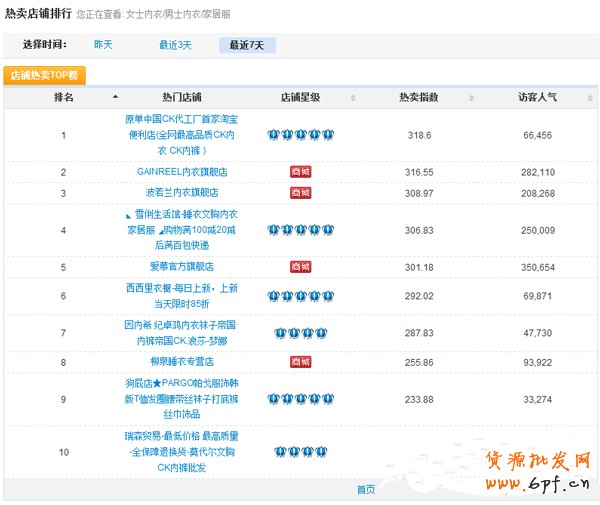Select the 昨天 time range

point(103,45)
